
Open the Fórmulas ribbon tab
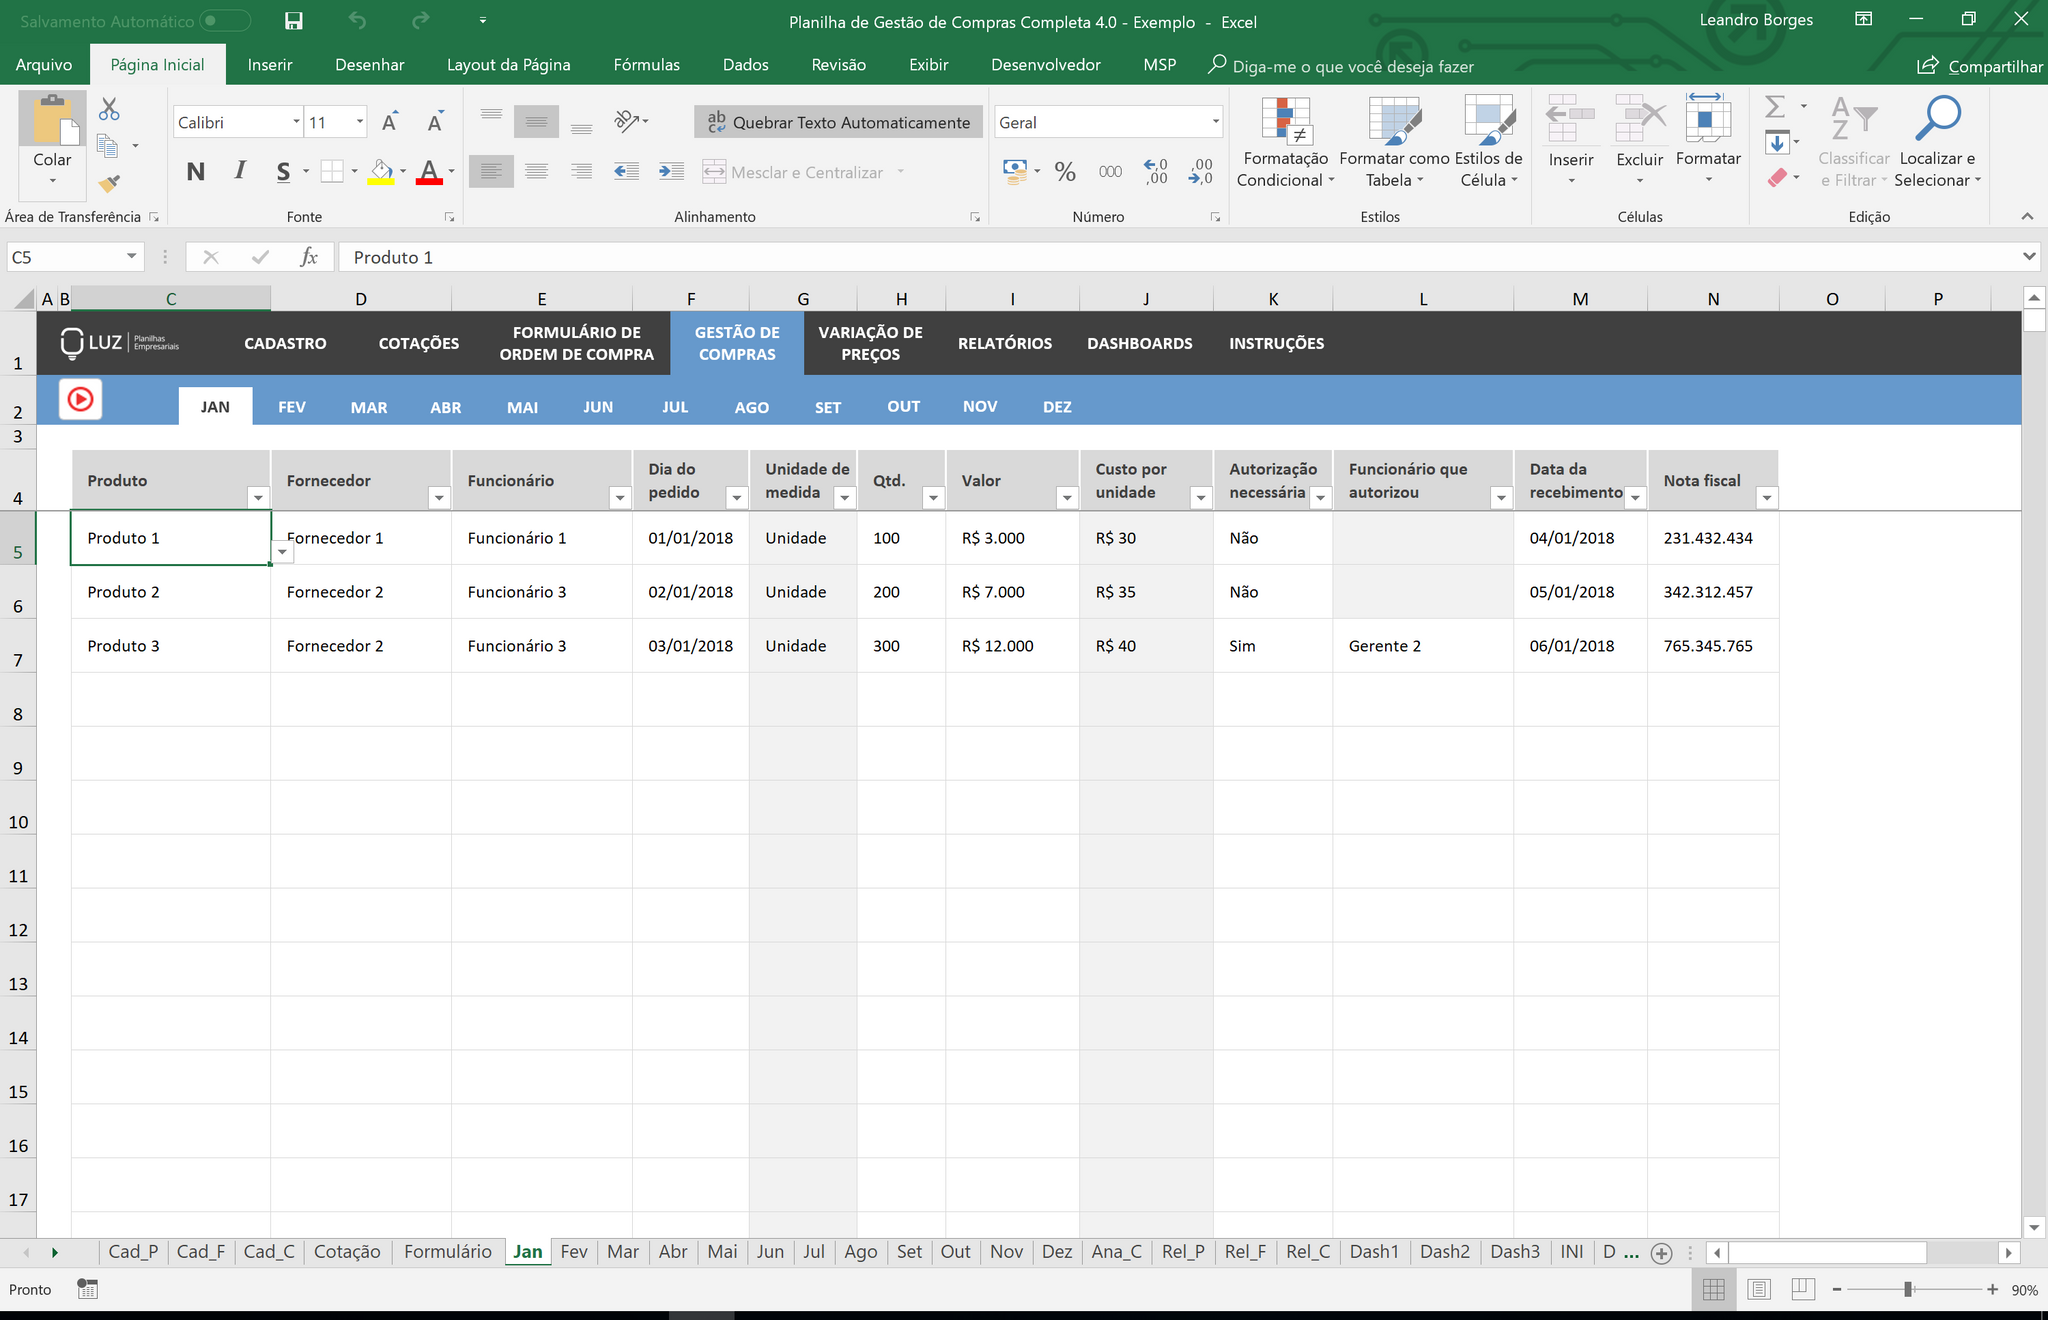pyautogui.click(x=646, y=65)
